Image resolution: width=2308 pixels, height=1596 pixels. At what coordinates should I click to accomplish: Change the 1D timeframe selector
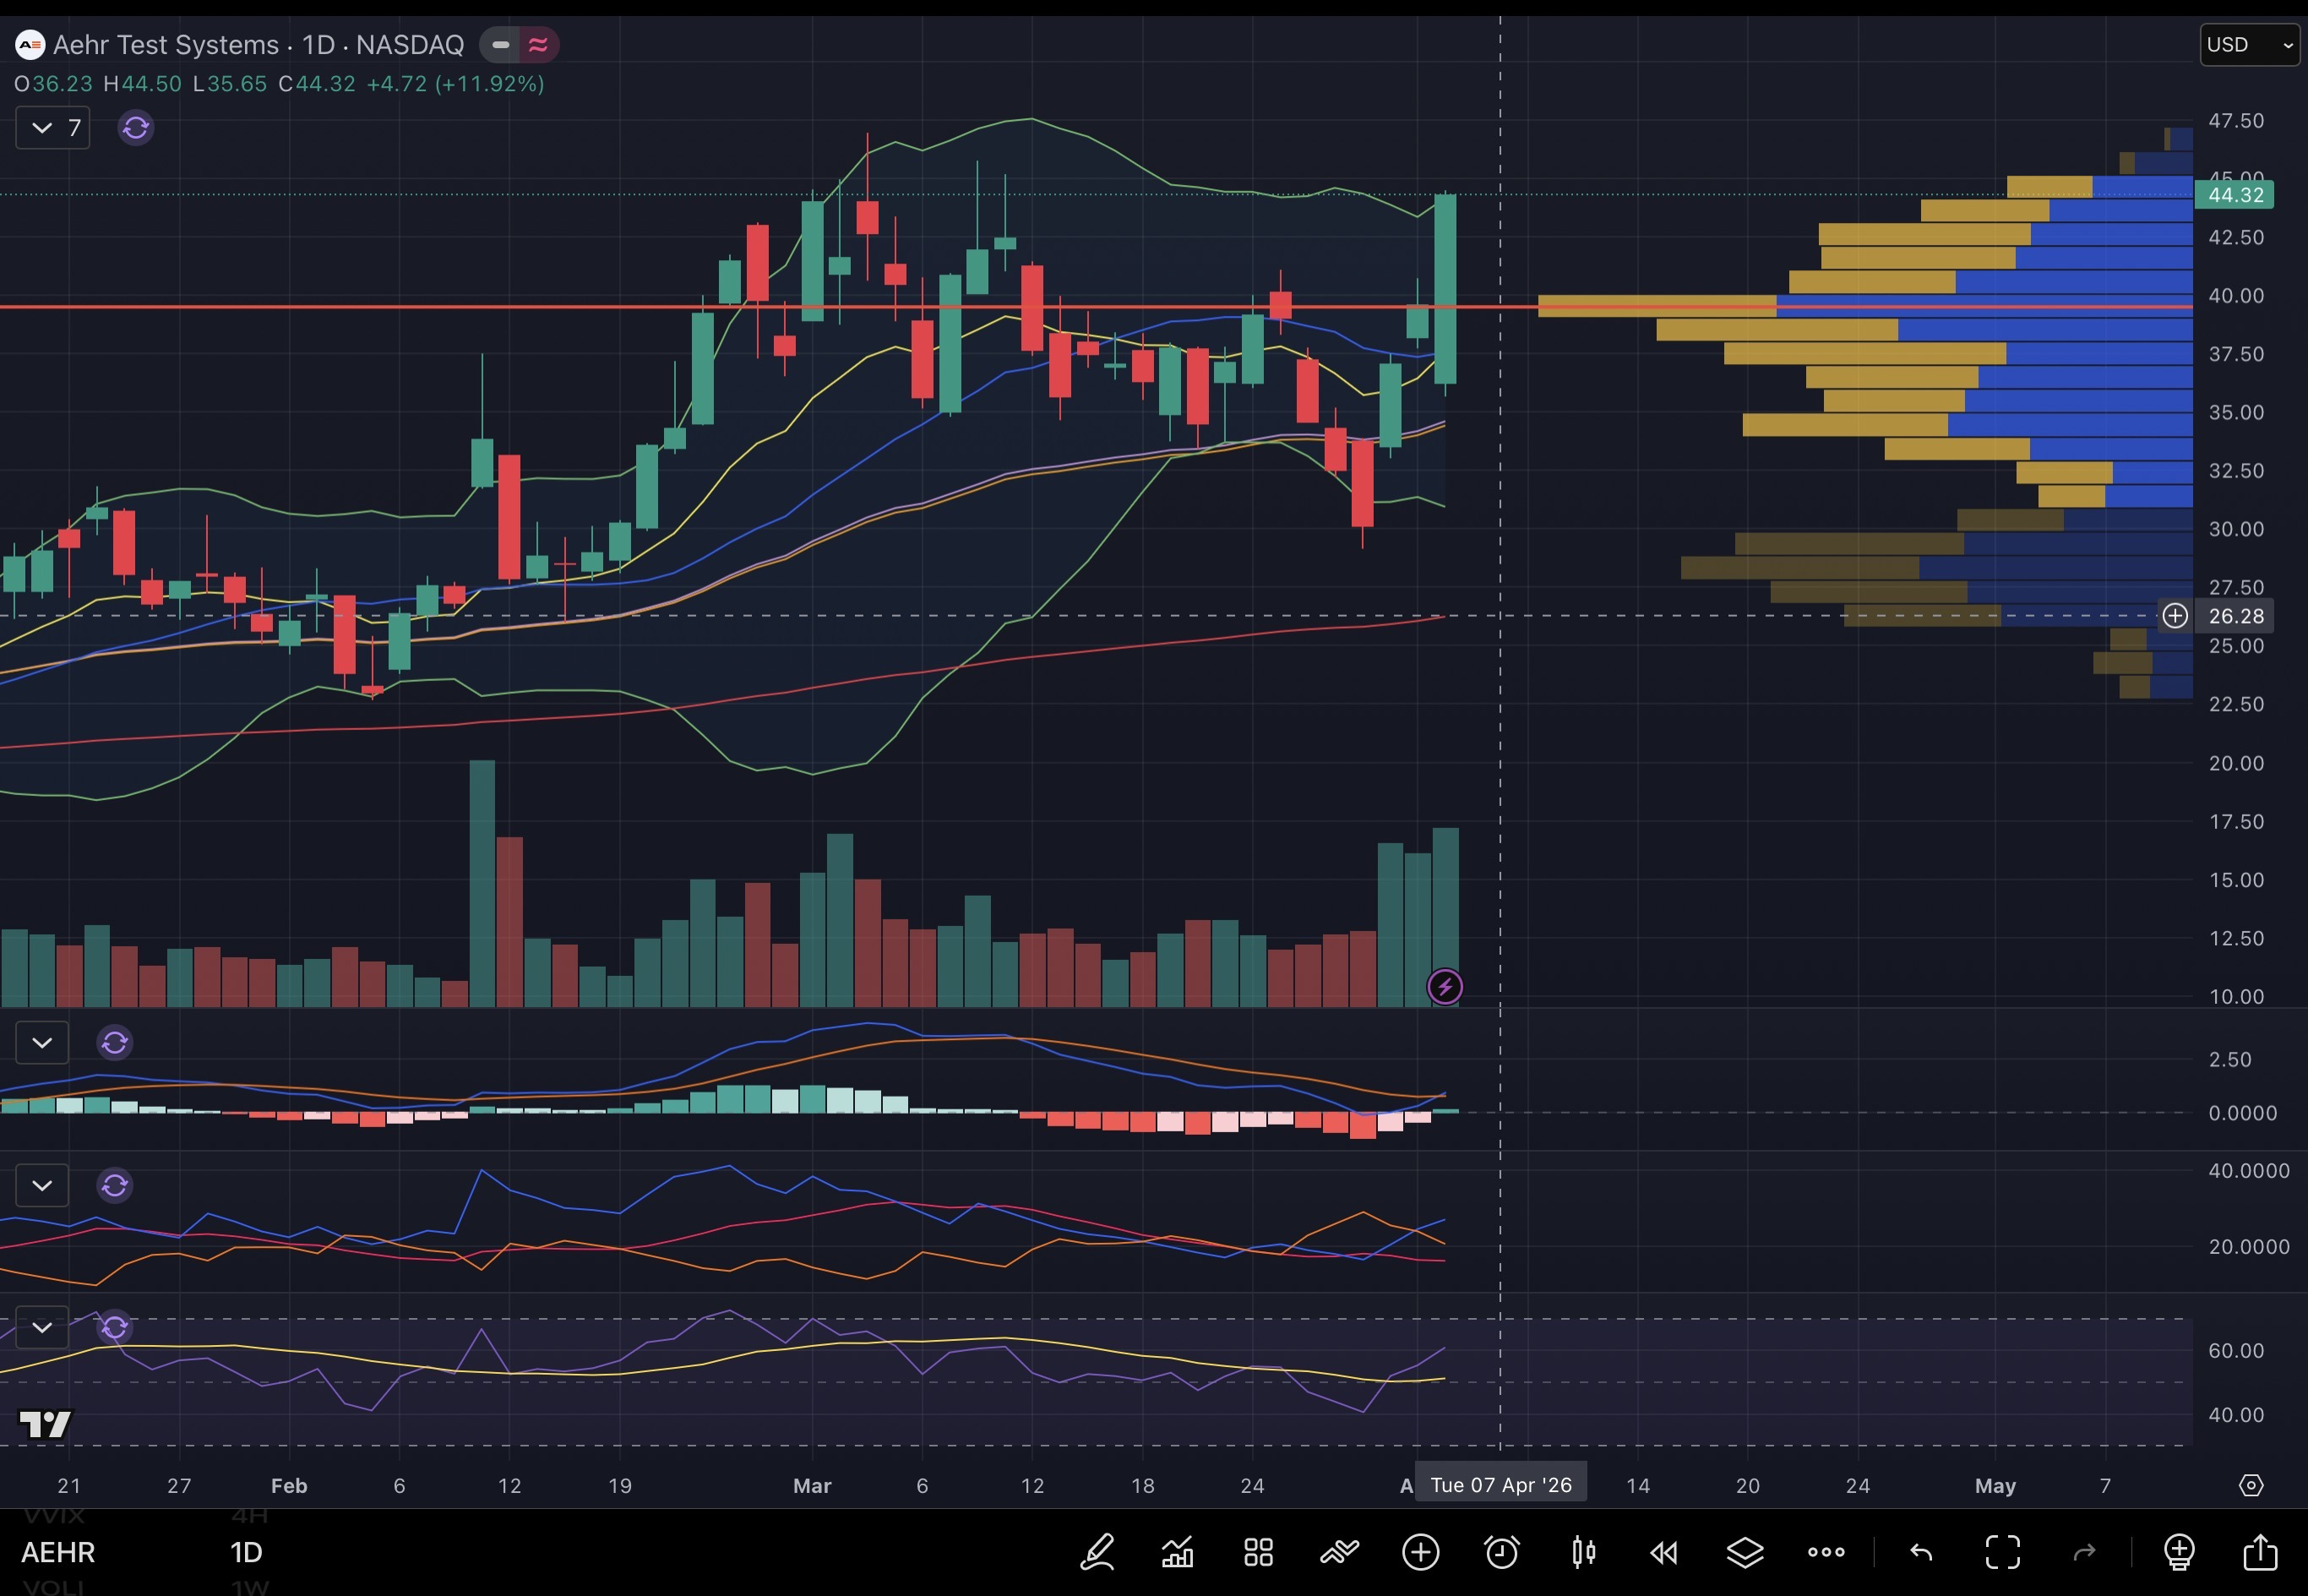click(x=246, y=1552)
